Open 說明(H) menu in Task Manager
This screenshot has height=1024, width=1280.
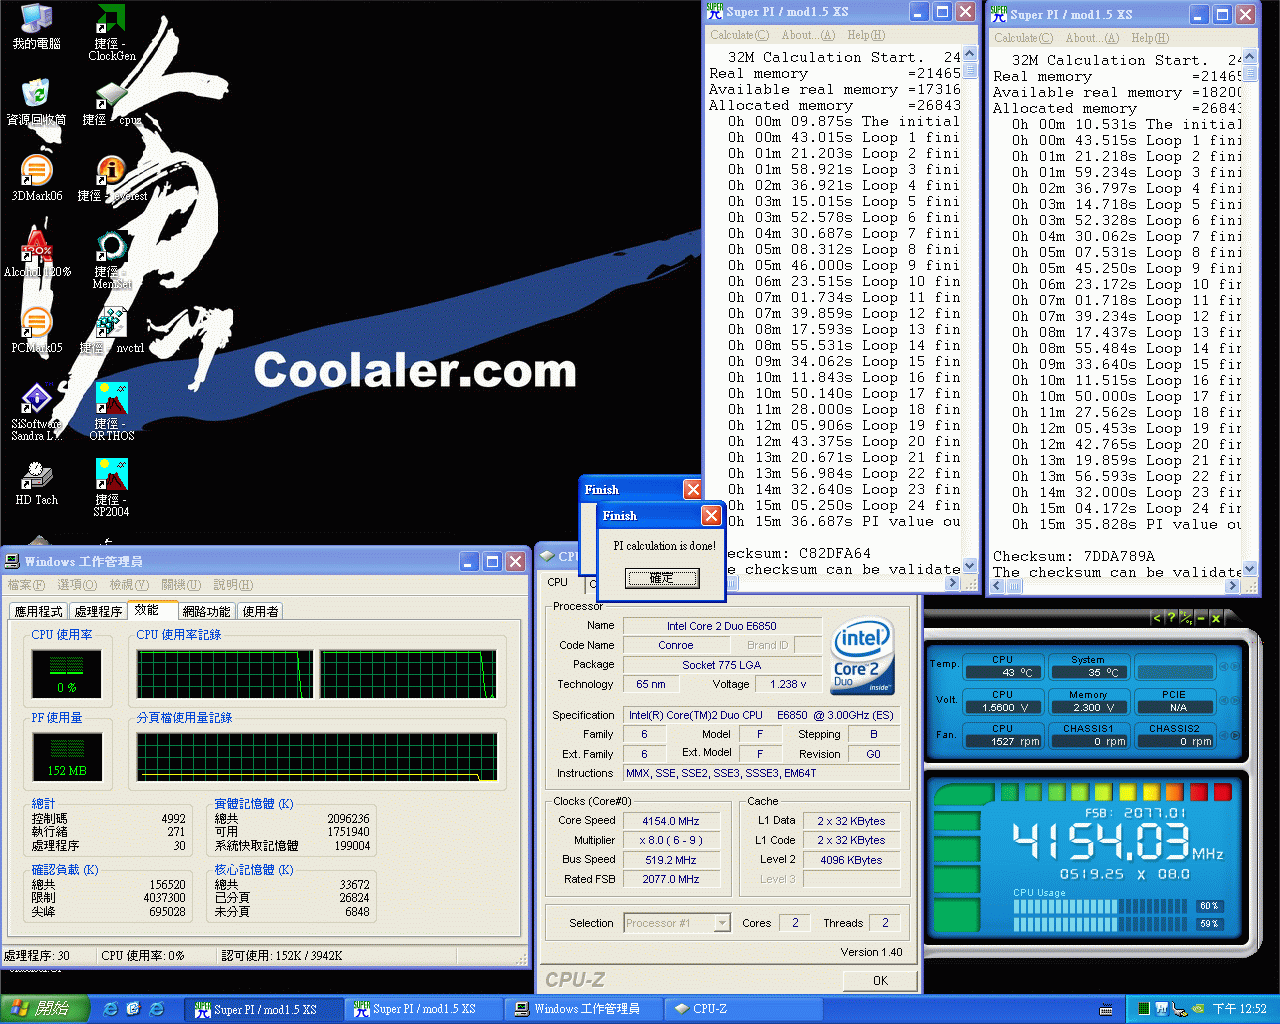coord(233,585)
